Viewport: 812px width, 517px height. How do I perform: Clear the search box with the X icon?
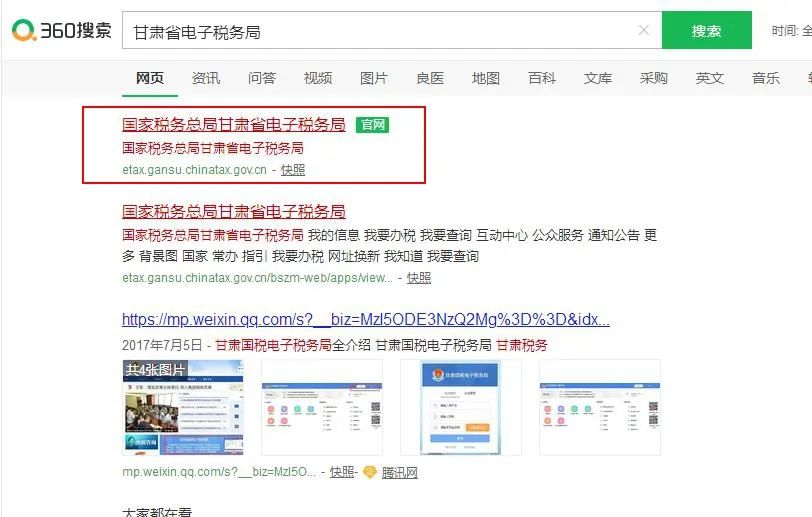click(x=644, y=30)
